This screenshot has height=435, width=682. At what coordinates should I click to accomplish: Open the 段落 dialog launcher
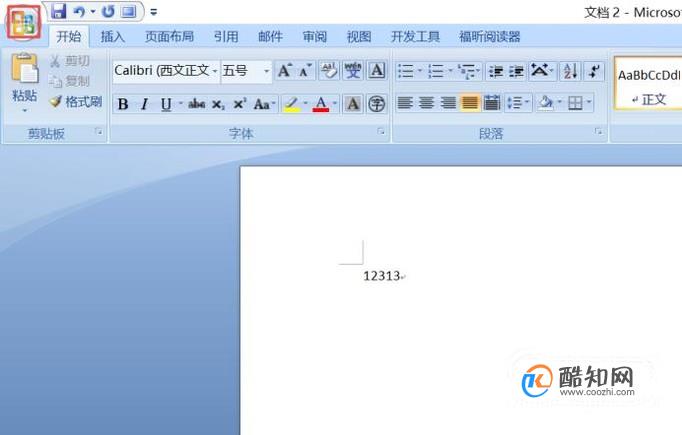pyautogui.click(x=598, y=131)
